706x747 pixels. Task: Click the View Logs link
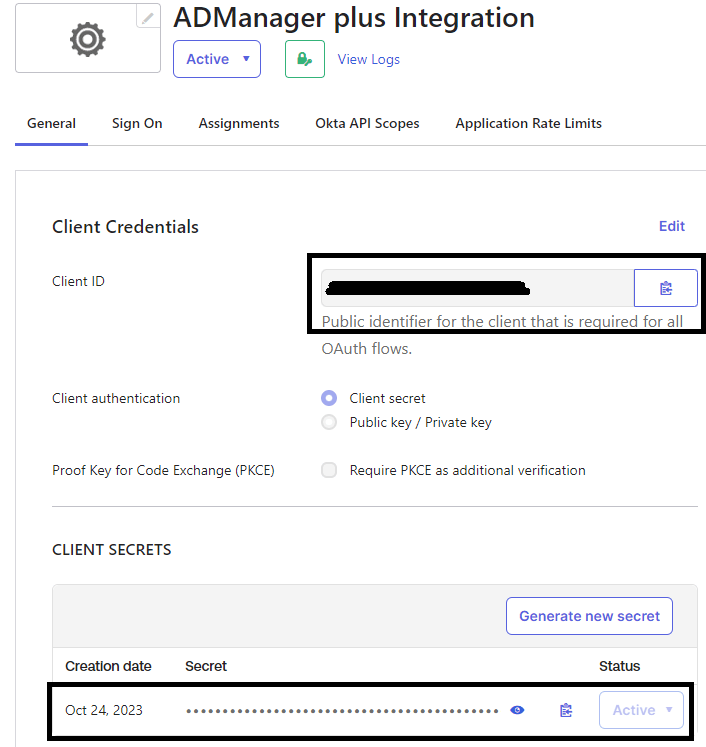click(368, 59)
